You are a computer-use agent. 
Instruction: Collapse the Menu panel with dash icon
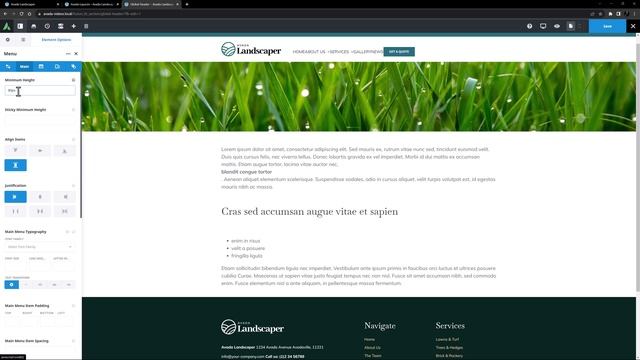click(x=68, y=53)
